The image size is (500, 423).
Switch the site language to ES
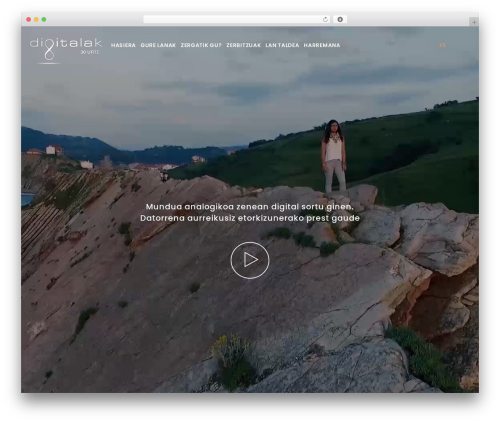[442, 45]
